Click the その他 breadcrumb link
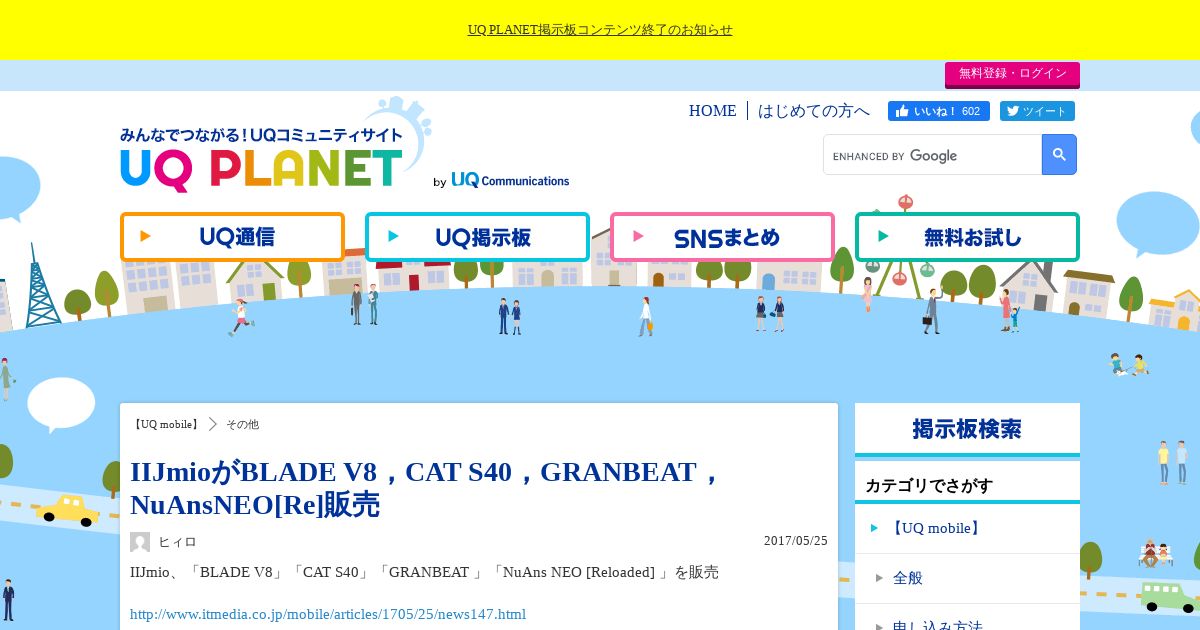Viewport: 1200px width, 630px height. pyautogui.click(x=242, y=424)
